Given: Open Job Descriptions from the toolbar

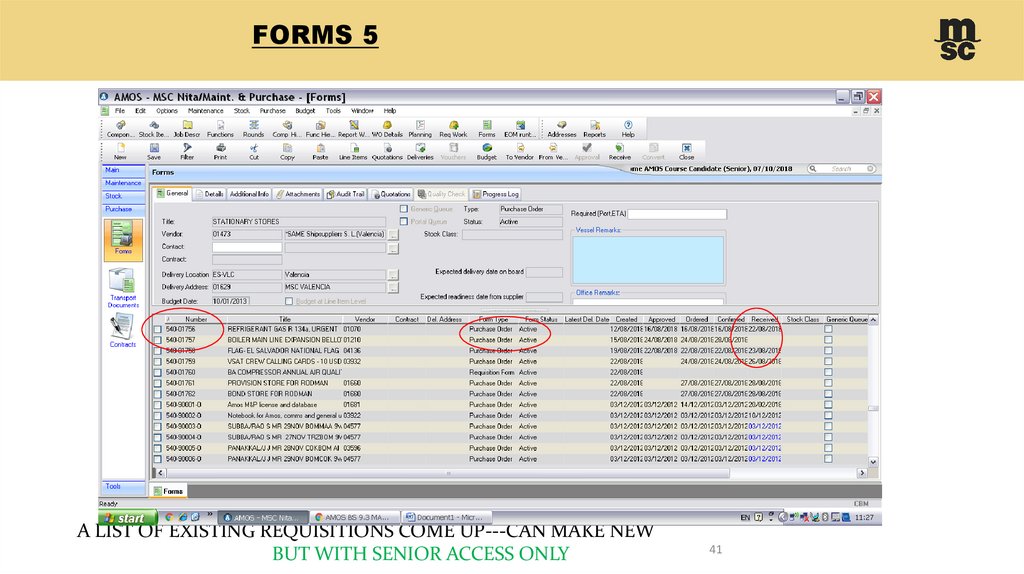Looking at the screenshot, I should coord(187,129).
